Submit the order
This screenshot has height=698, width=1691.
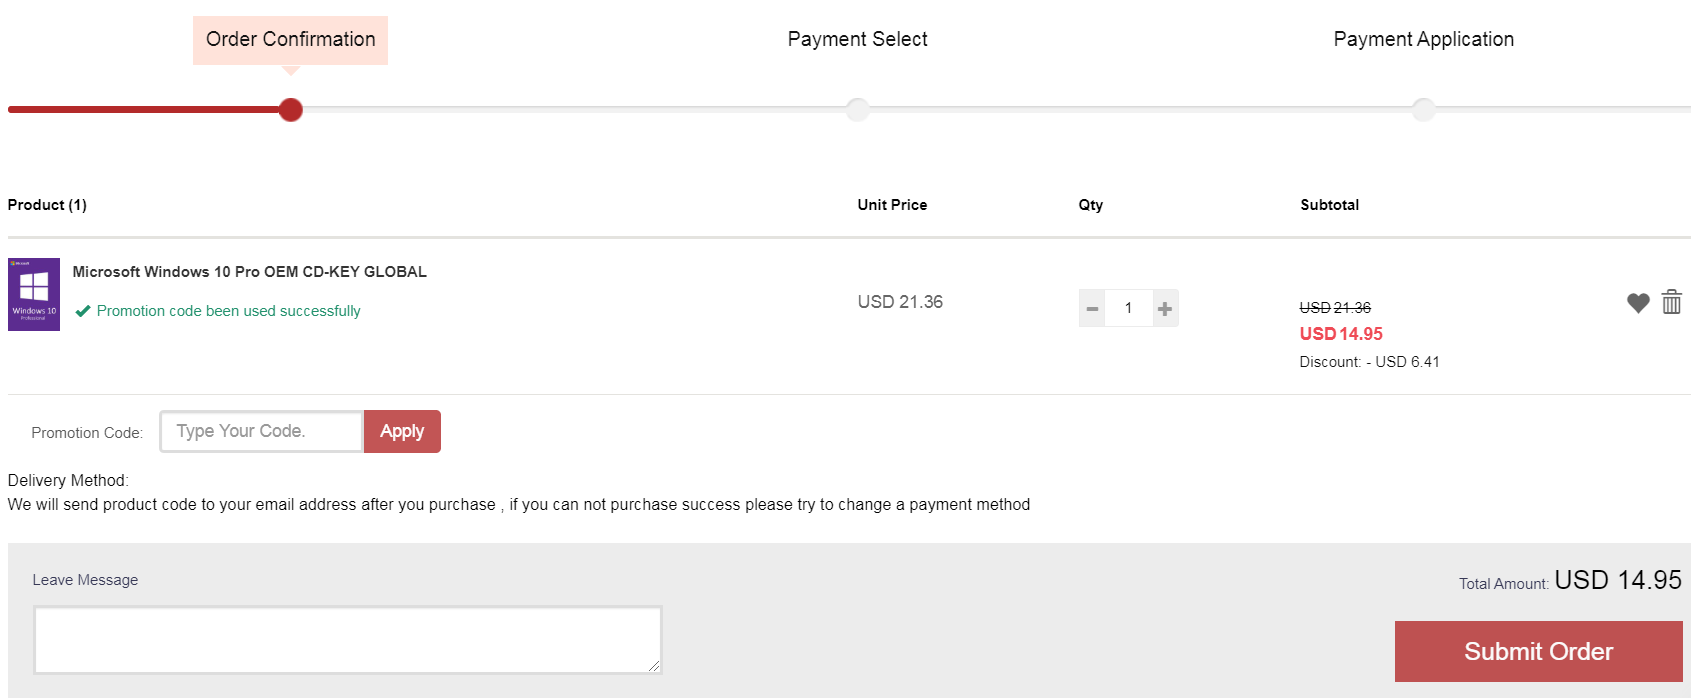(x=1538, y=652)
